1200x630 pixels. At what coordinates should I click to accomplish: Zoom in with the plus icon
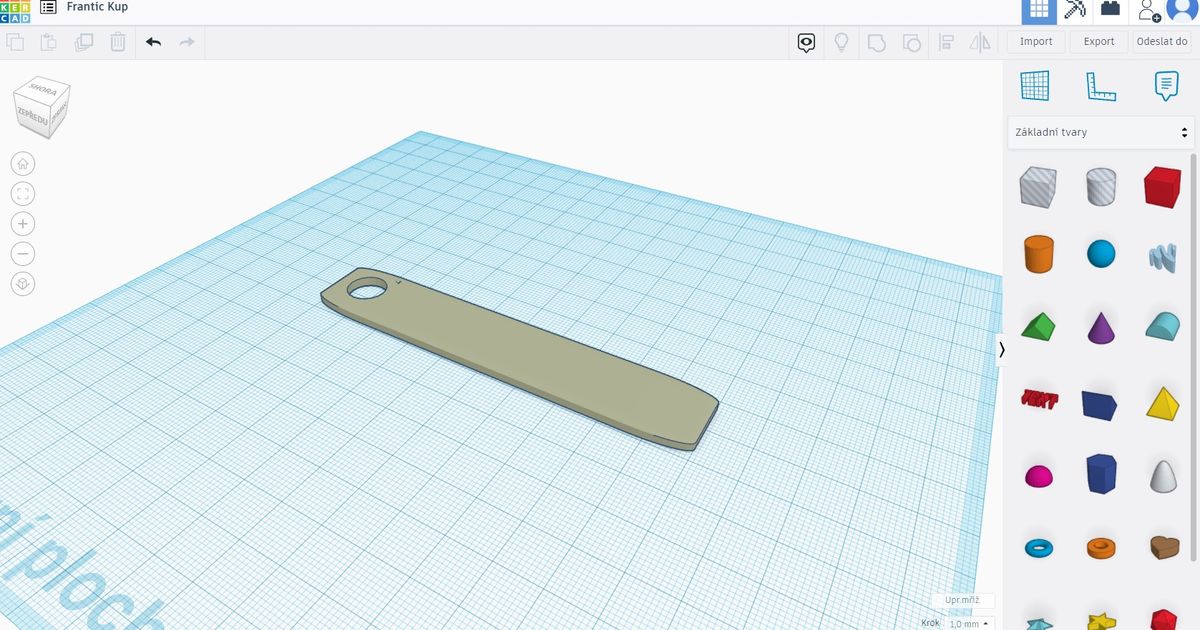[x=22, y=223]
